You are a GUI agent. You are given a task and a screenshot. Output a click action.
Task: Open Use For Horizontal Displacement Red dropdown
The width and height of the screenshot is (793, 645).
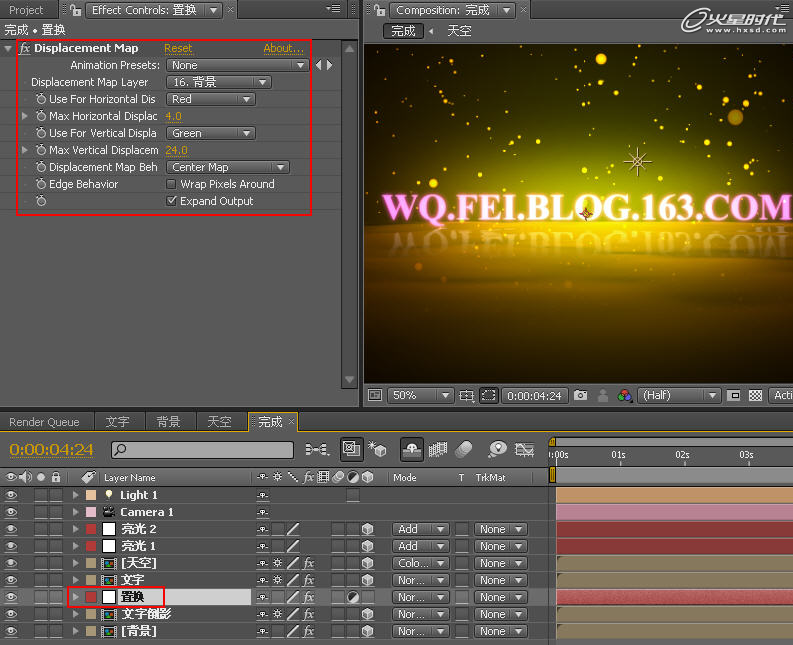click(210, 99)
